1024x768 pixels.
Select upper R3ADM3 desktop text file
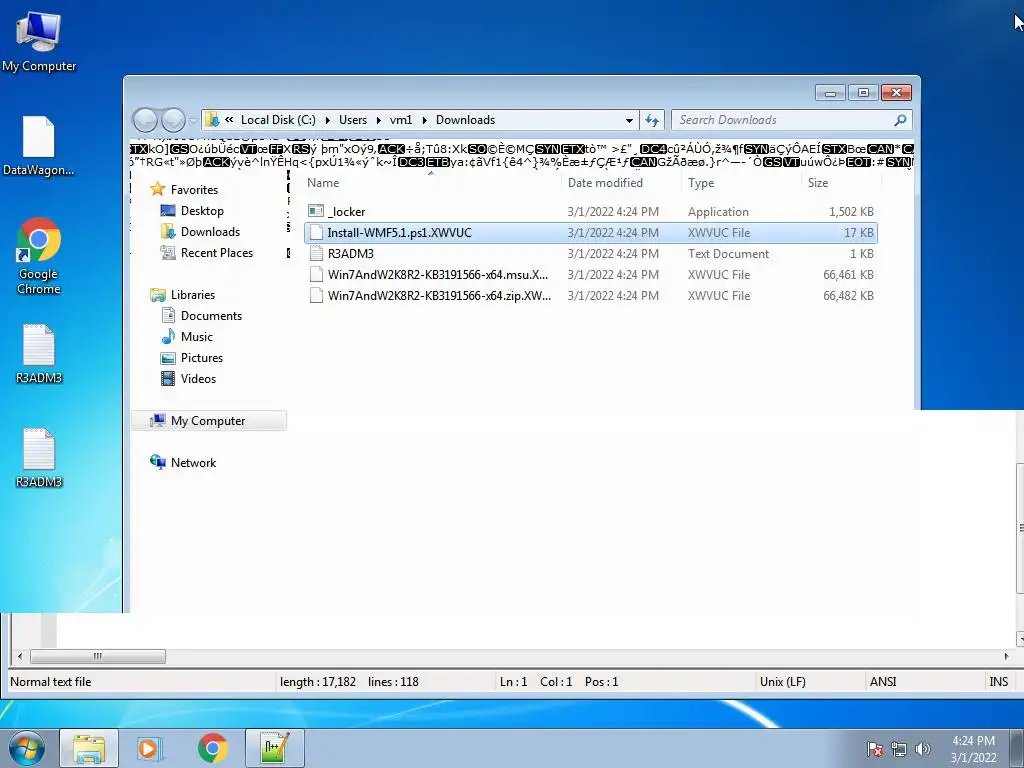pyautogui.click(x=39, y=353)
